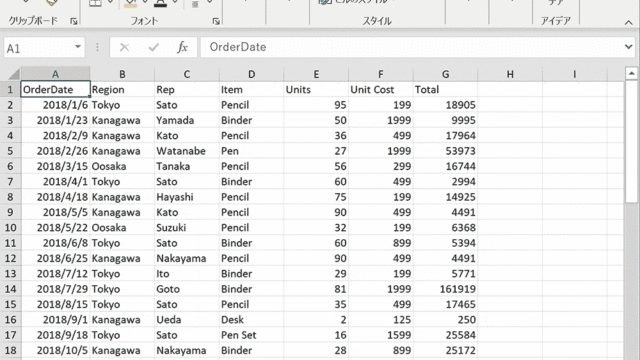Image resolution: width=640 pixels, height=360 pixels.
Task: Click the formula bar enter checkmark icon
Action: tap(154, 48)
